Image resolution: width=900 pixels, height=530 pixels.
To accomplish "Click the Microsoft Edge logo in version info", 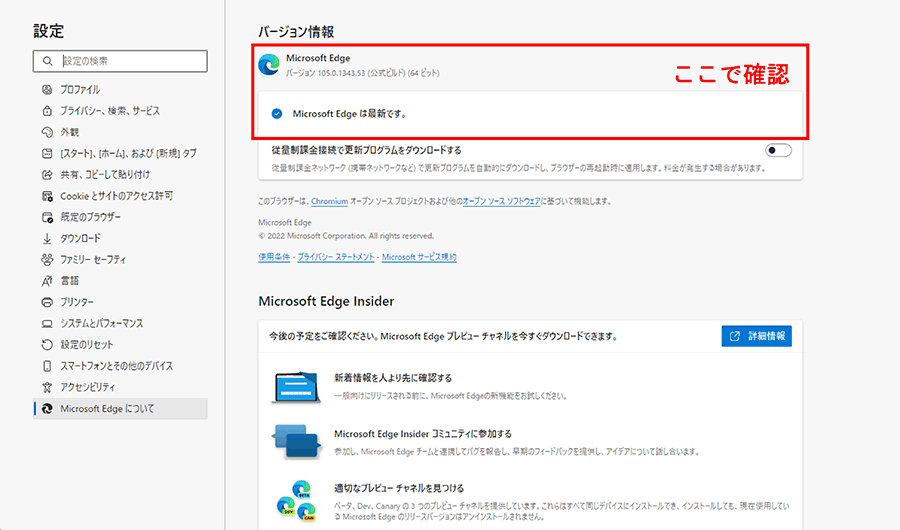I will coord(269,64).
